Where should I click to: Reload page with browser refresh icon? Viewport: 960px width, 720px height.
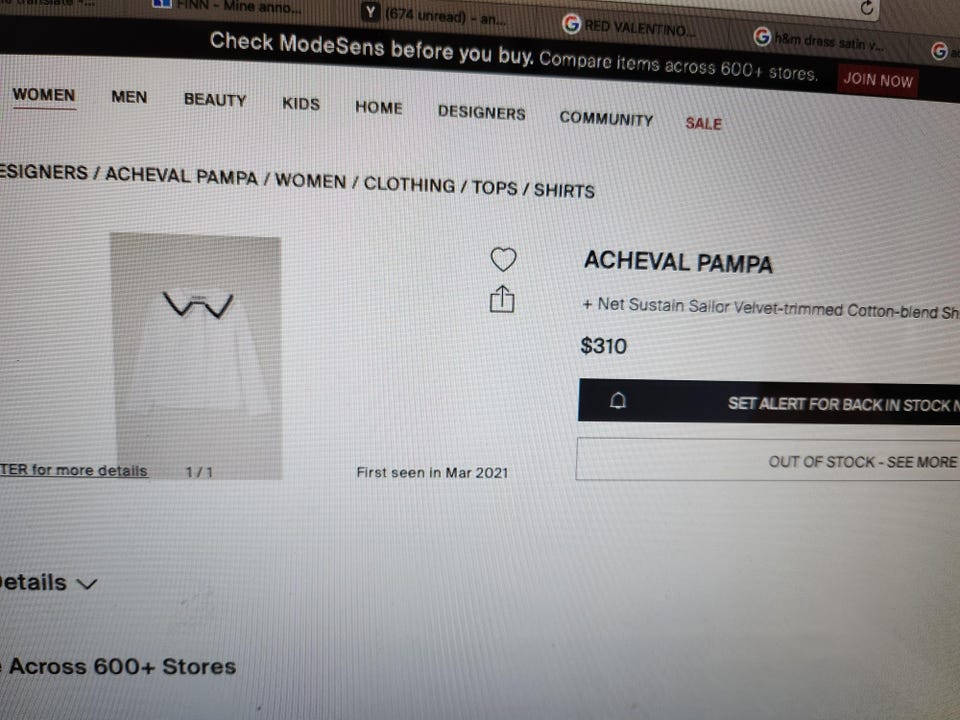tap(866, 7)
